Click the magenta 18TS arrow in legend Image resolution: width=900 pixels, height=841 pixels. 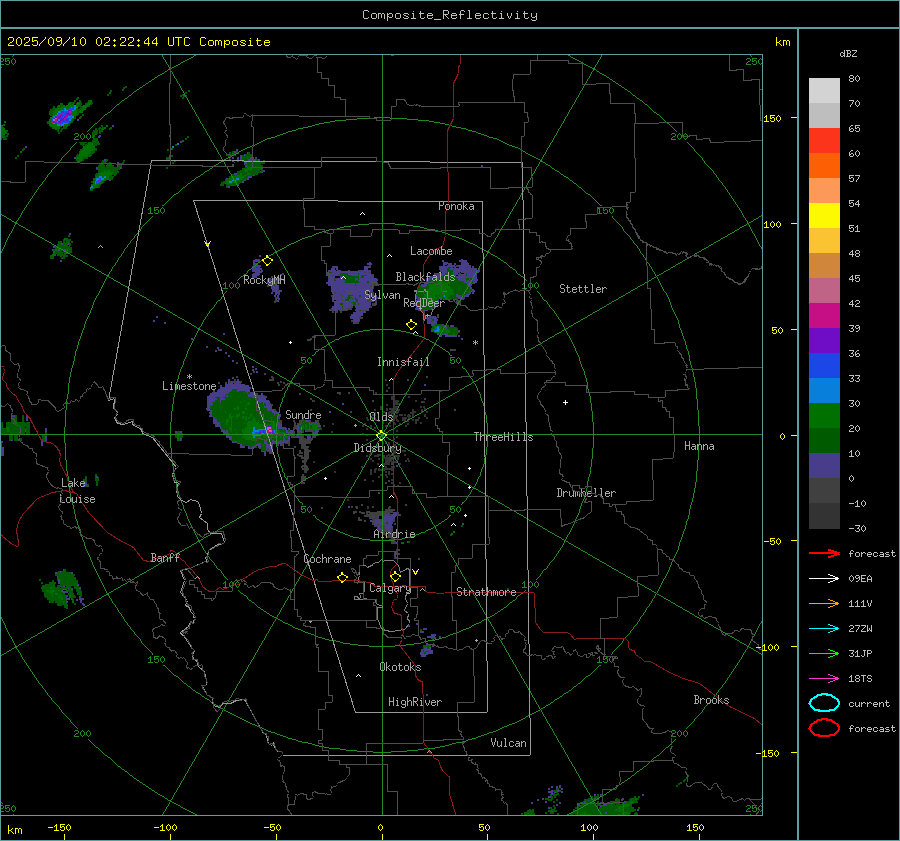point(824,679)
